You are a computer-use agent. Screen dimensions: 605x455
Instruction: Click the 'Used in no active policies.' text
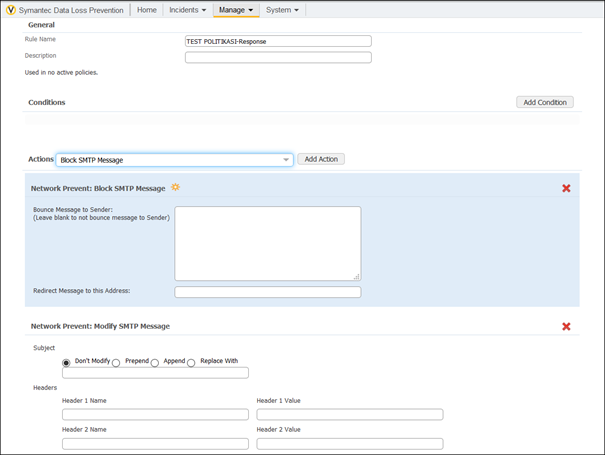click(61, 73)
